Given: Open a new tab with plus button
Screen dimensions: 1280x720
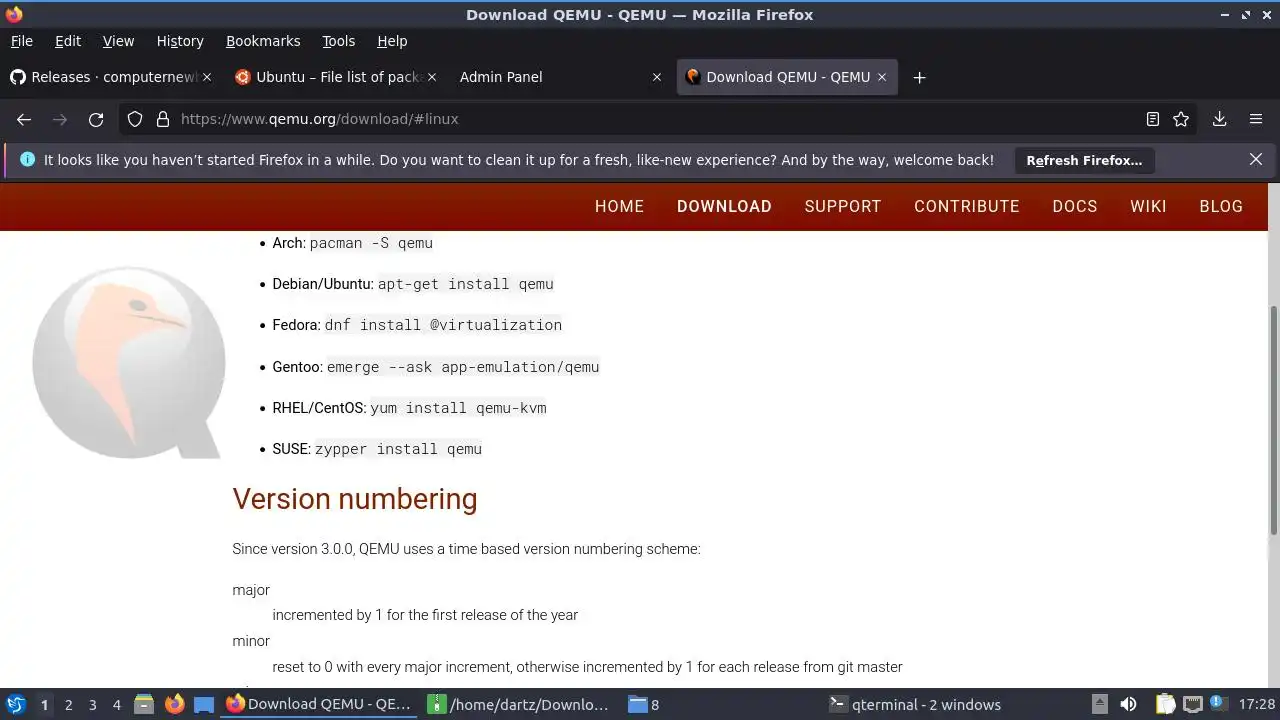Looking at the screenshot, I should tap(920, 77).
